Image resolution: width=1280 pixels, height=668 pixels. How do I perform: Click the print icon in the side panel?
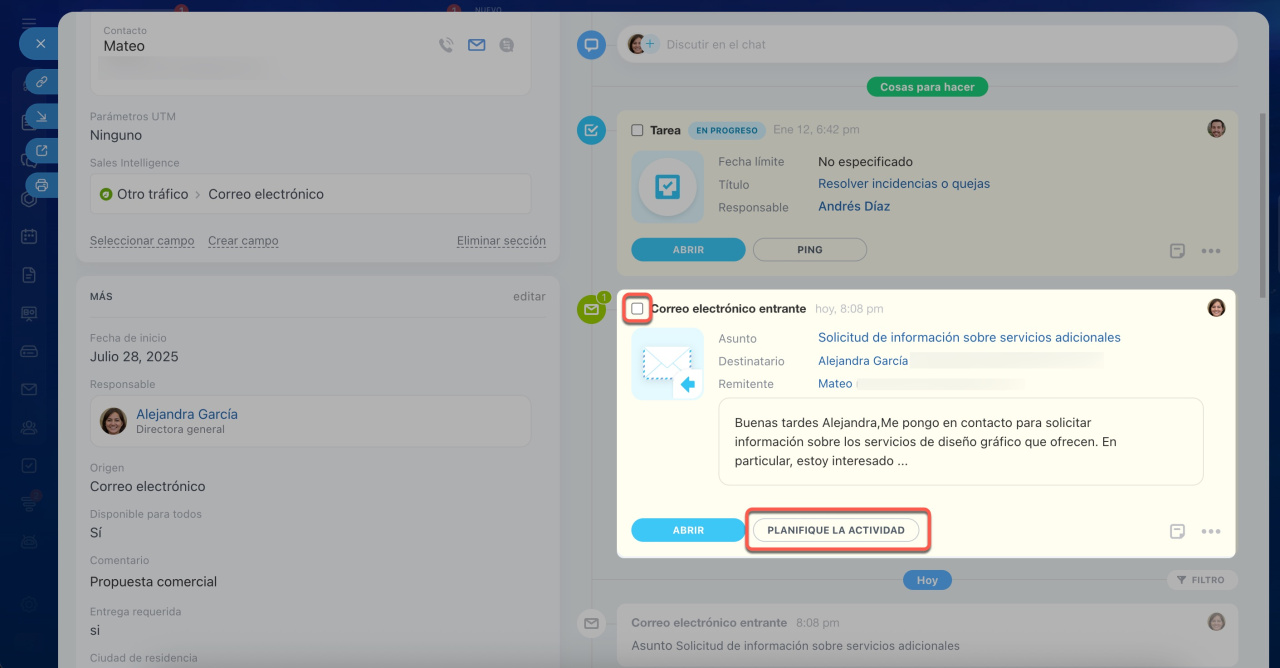42,185
